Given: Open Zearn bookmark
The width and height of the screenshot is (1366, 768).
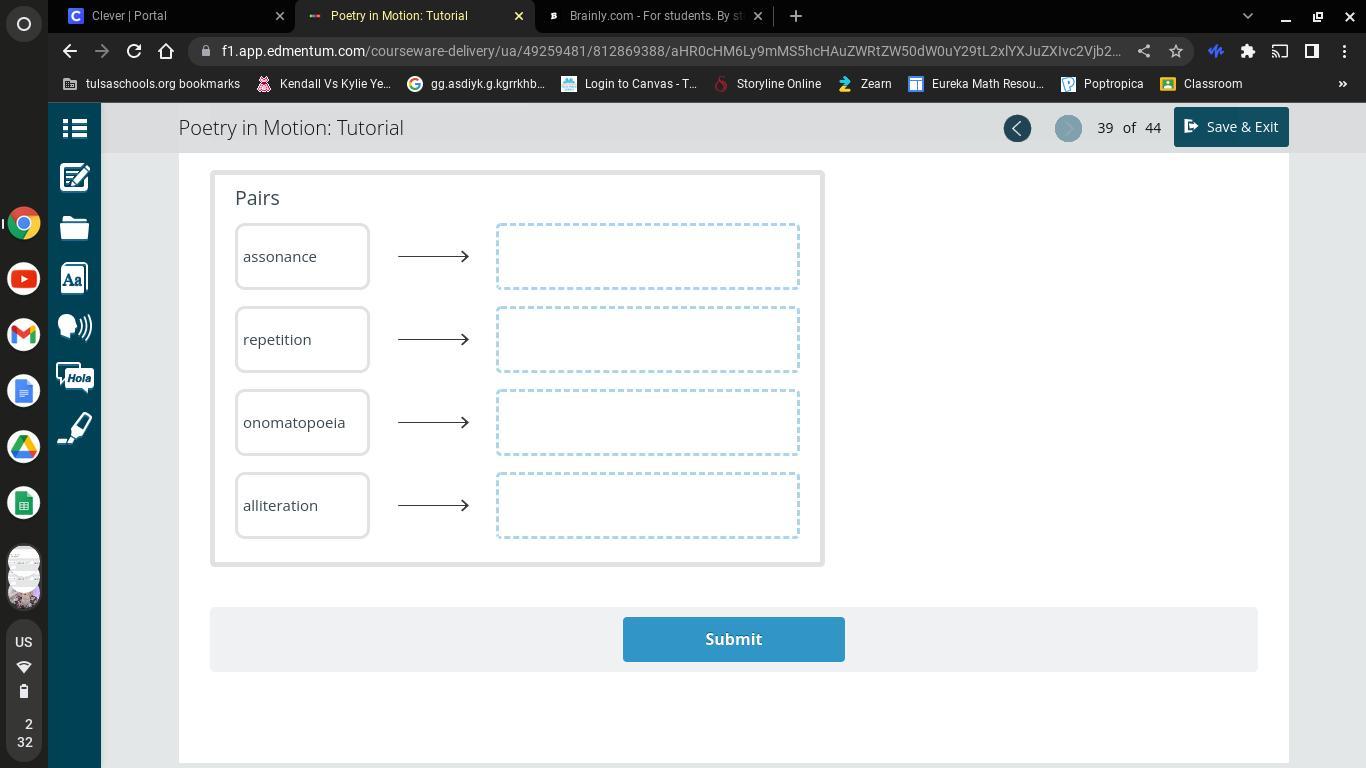Looking at the screenshot, I should [x=865, y=84].
